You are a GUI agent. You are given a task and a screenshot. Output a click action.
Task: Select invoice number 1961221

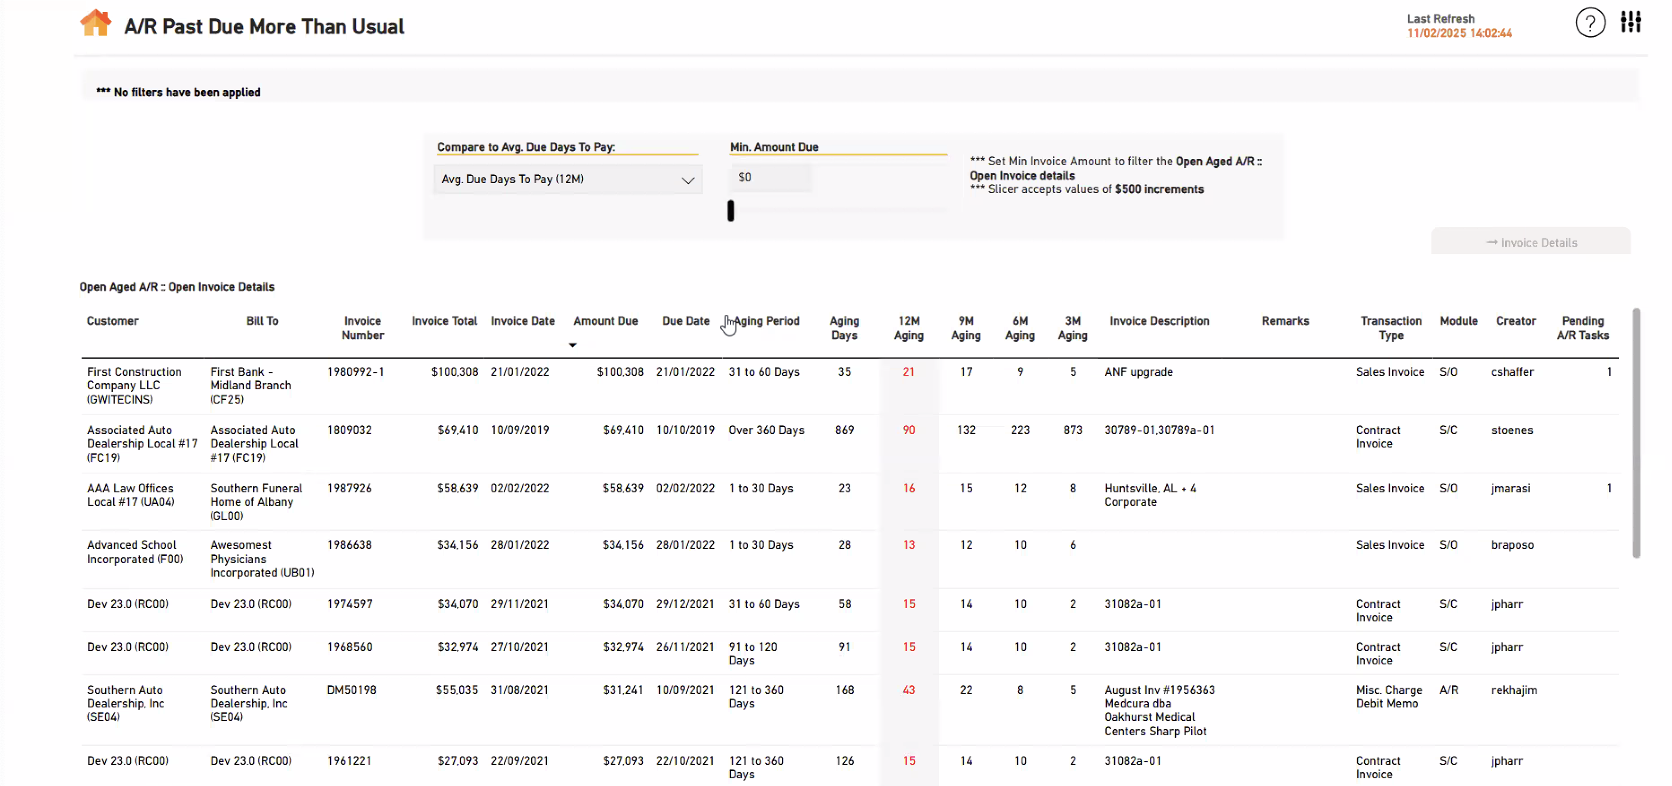[349, 761]
